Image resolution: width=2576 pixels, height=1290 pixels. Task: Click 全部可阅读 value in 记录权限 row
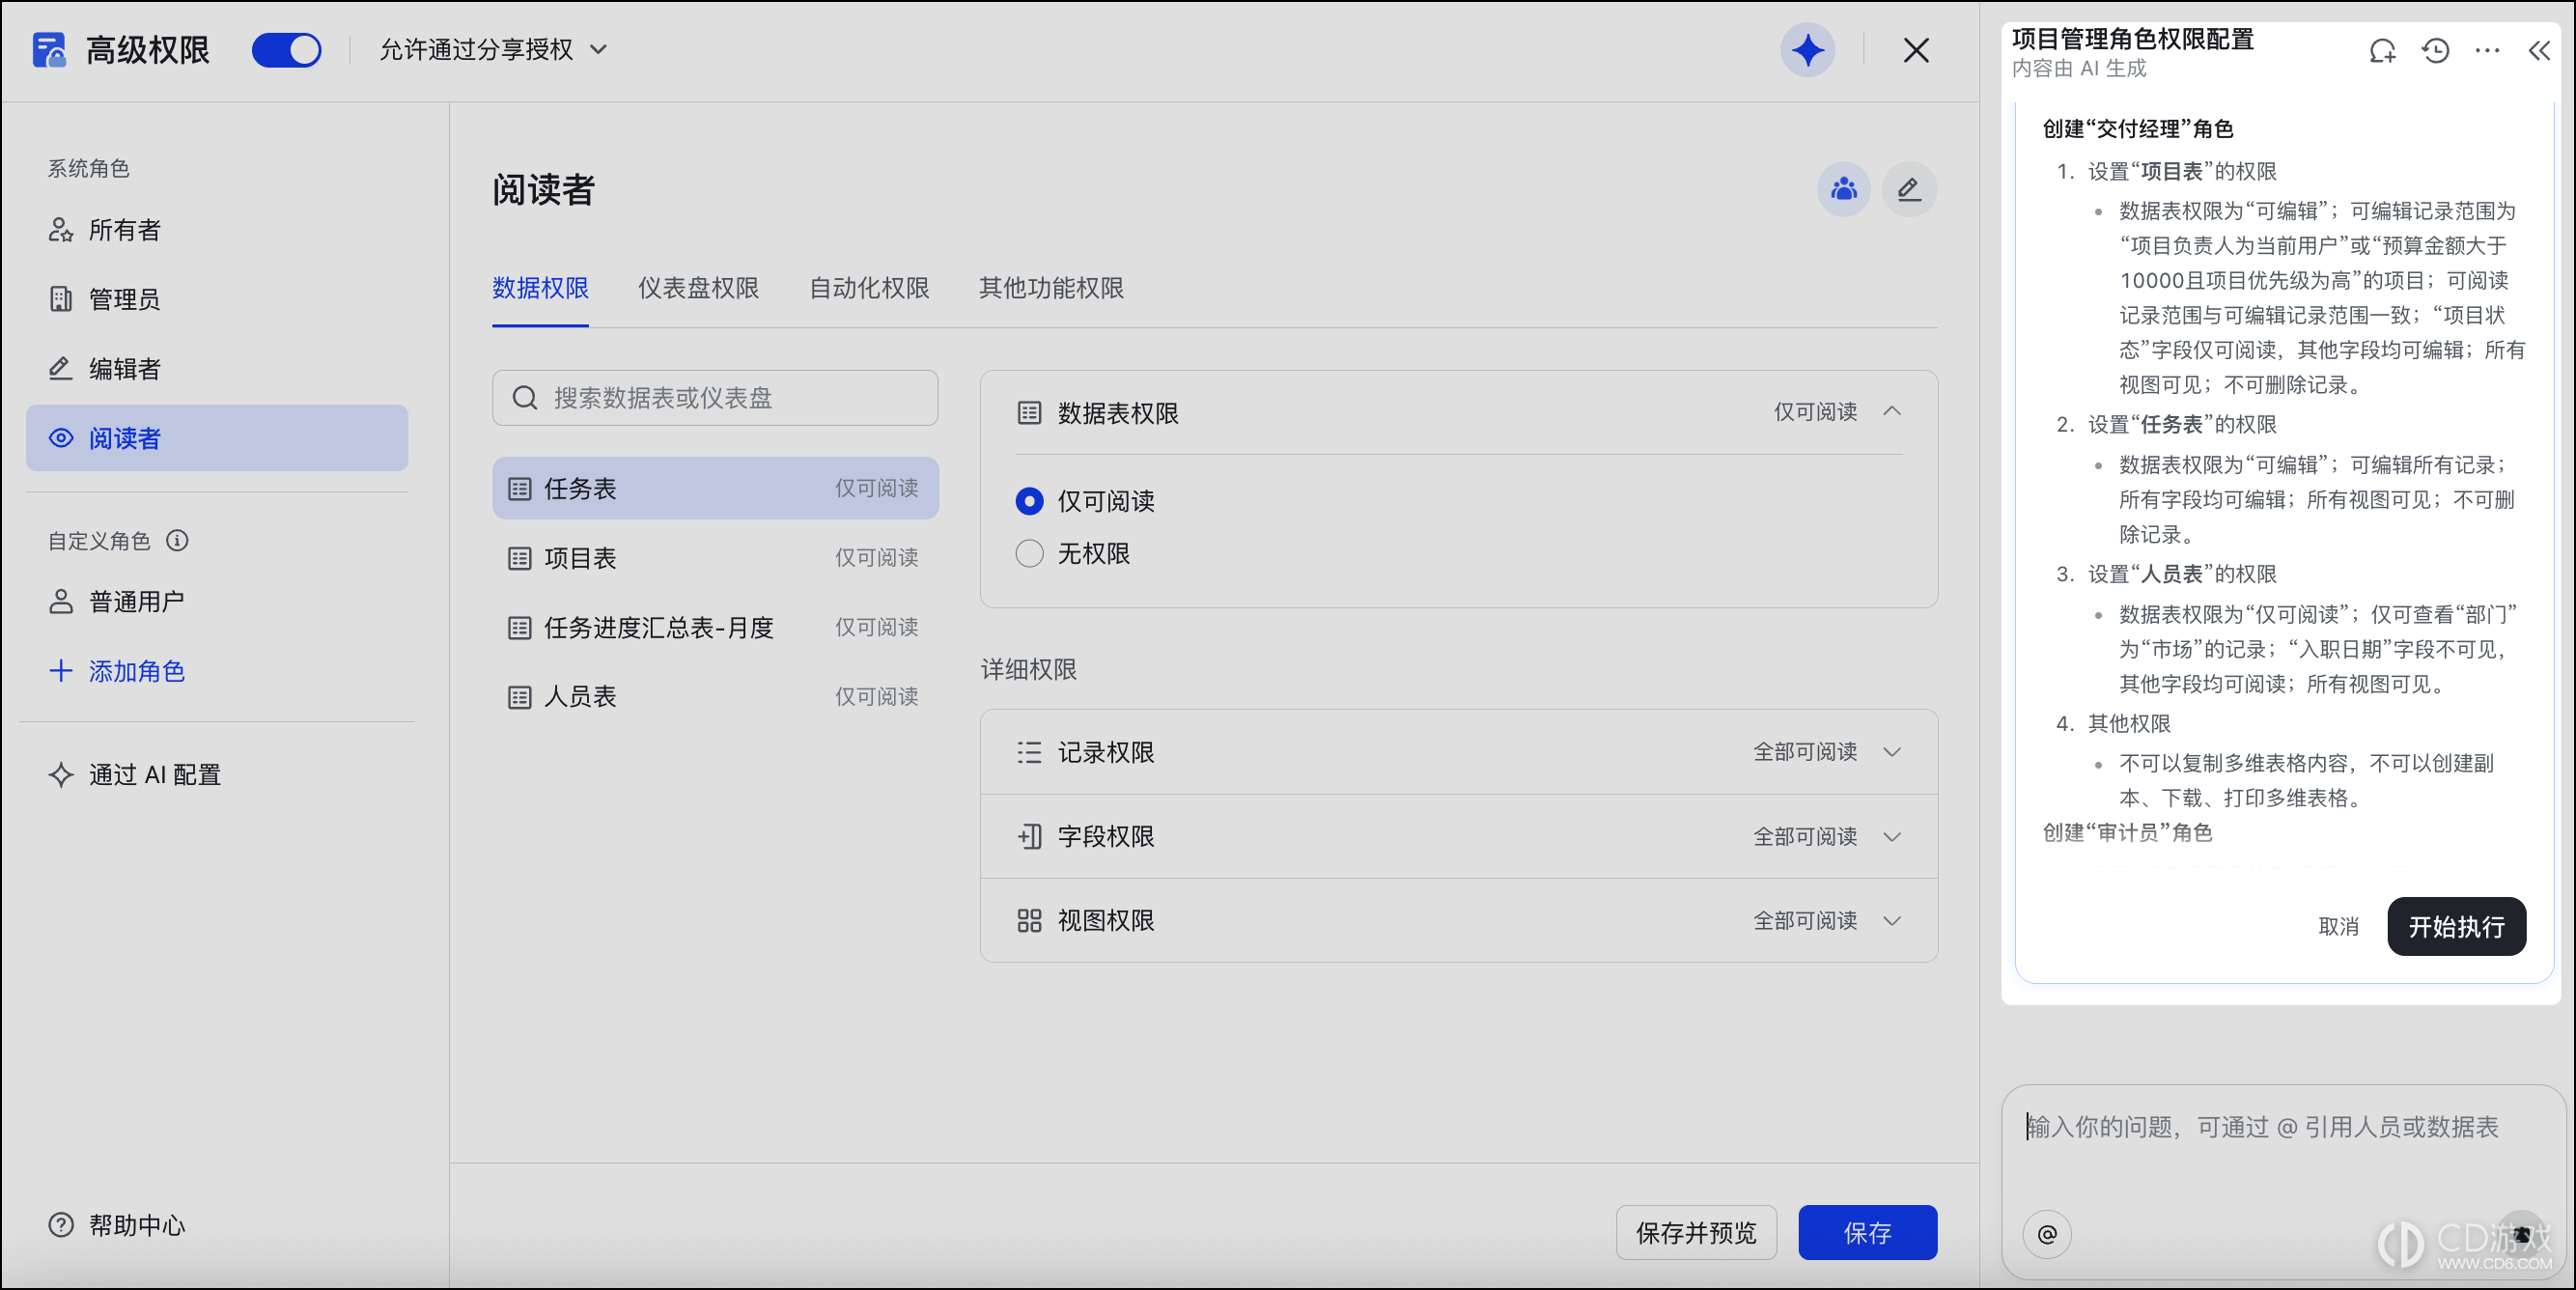point(1805,752)
